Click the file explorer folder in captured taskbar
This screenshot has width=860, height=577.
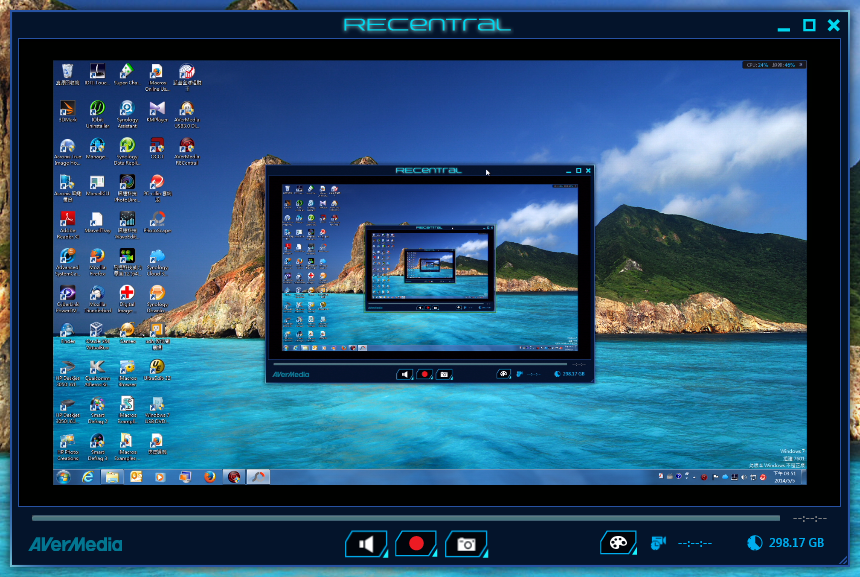[112, 477]
